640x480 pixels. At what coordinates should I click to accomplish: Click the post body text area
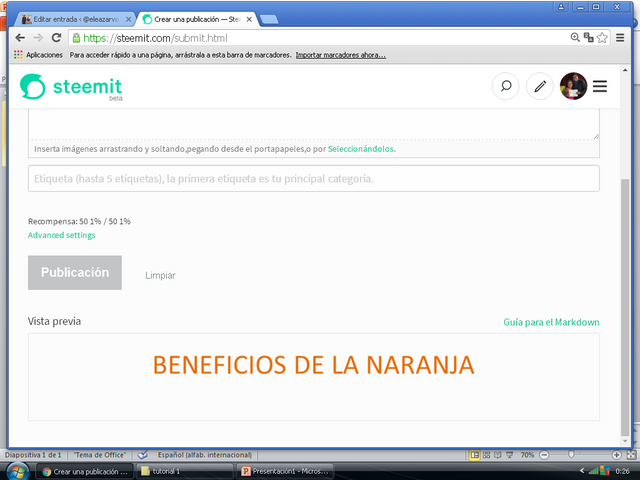coord(313,124)
